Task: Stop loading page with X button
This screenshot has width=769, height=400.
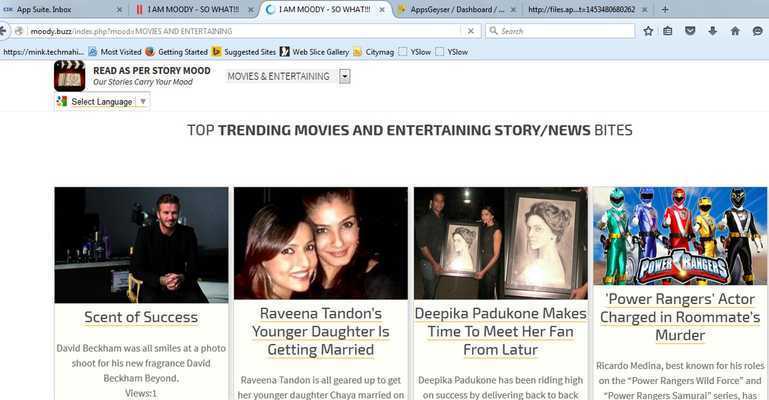Action: point(471,31)
